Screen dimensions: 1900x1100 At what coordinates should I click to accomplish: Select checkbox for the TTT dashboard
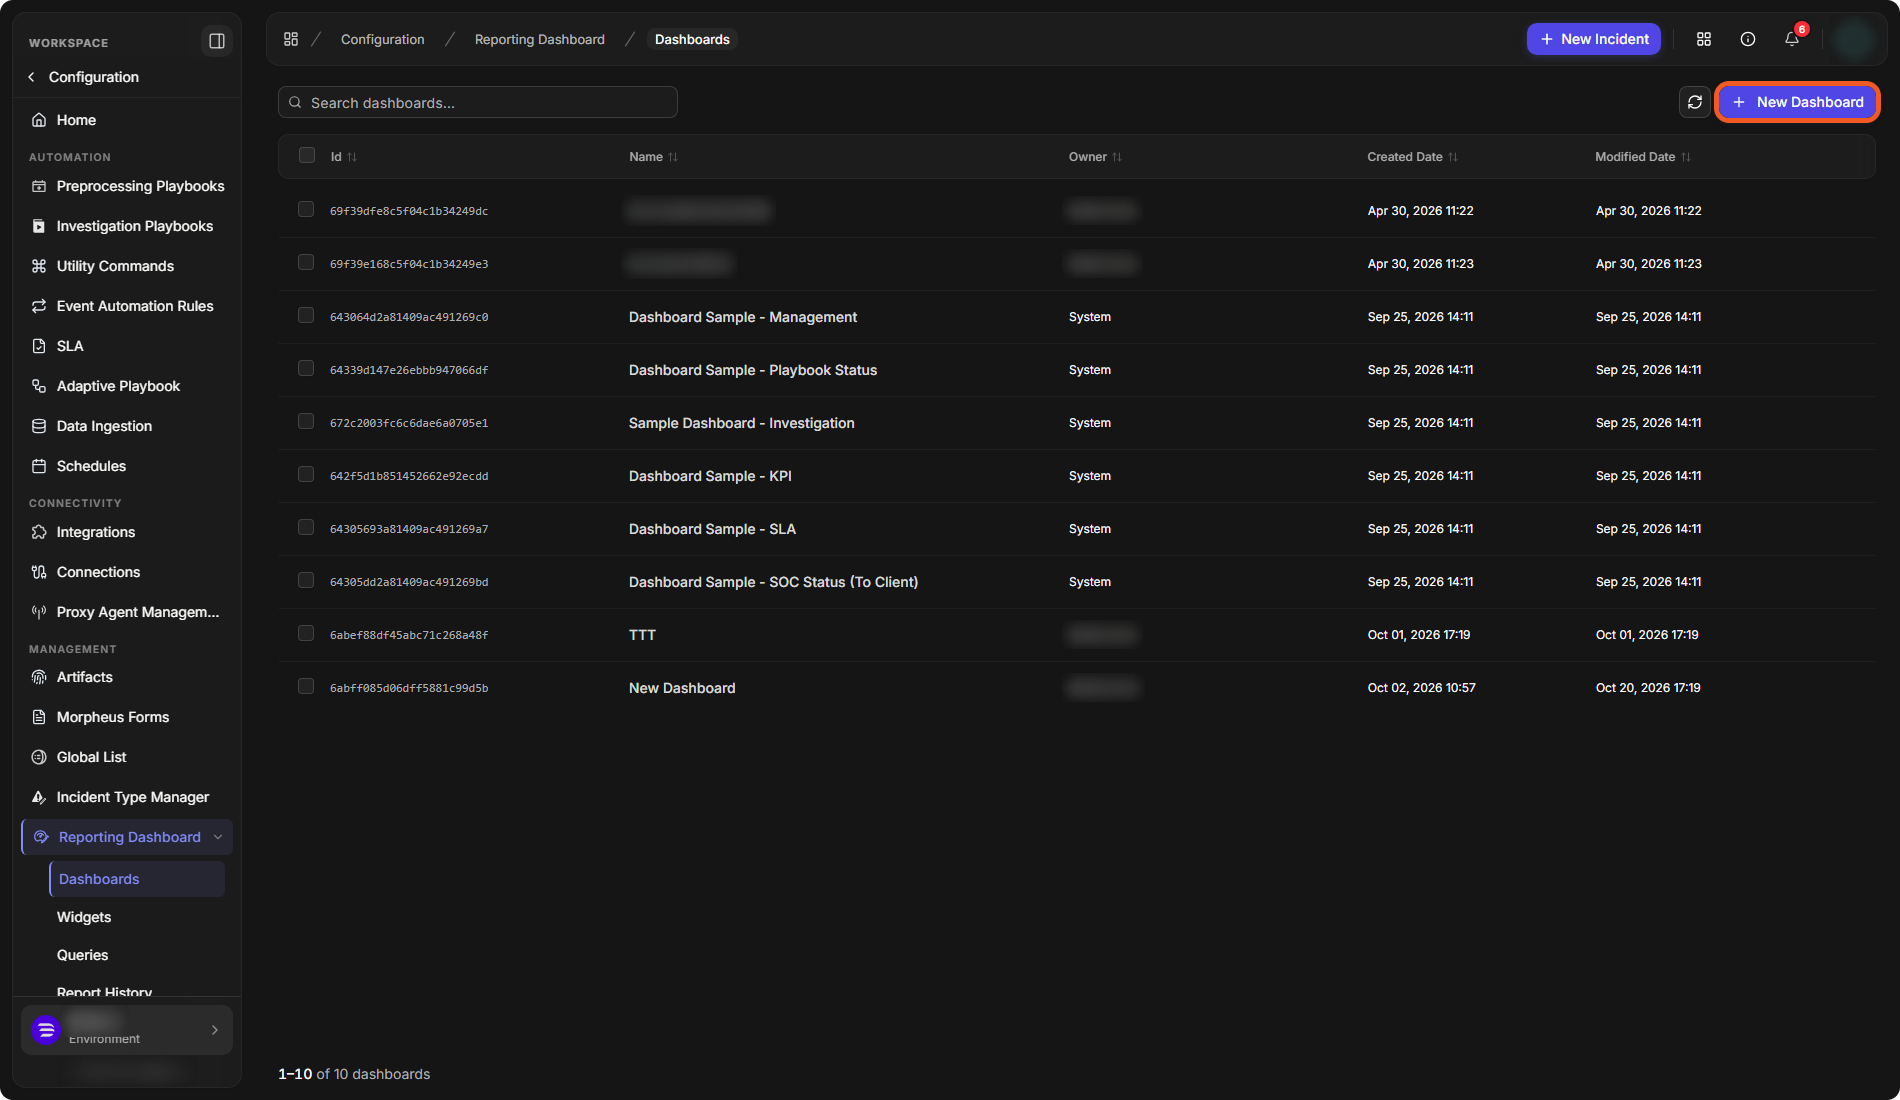[x=306, y=633]
